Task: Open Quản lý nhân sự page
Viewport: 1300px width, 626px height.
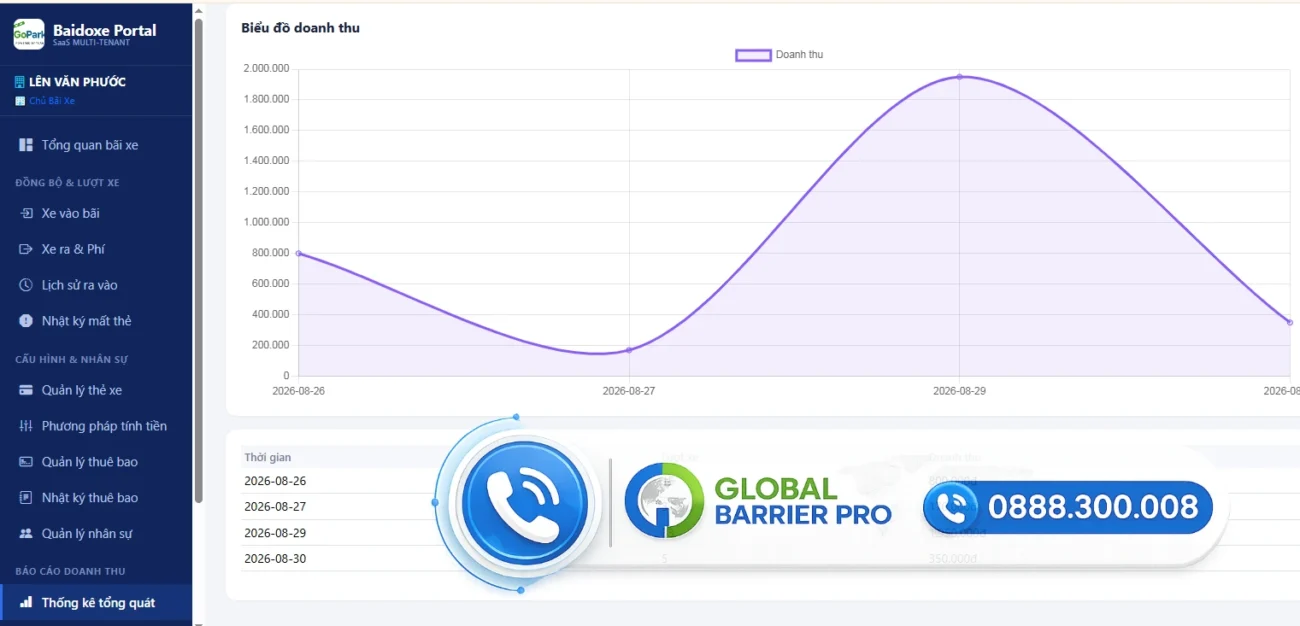Action: pos(96,534)
